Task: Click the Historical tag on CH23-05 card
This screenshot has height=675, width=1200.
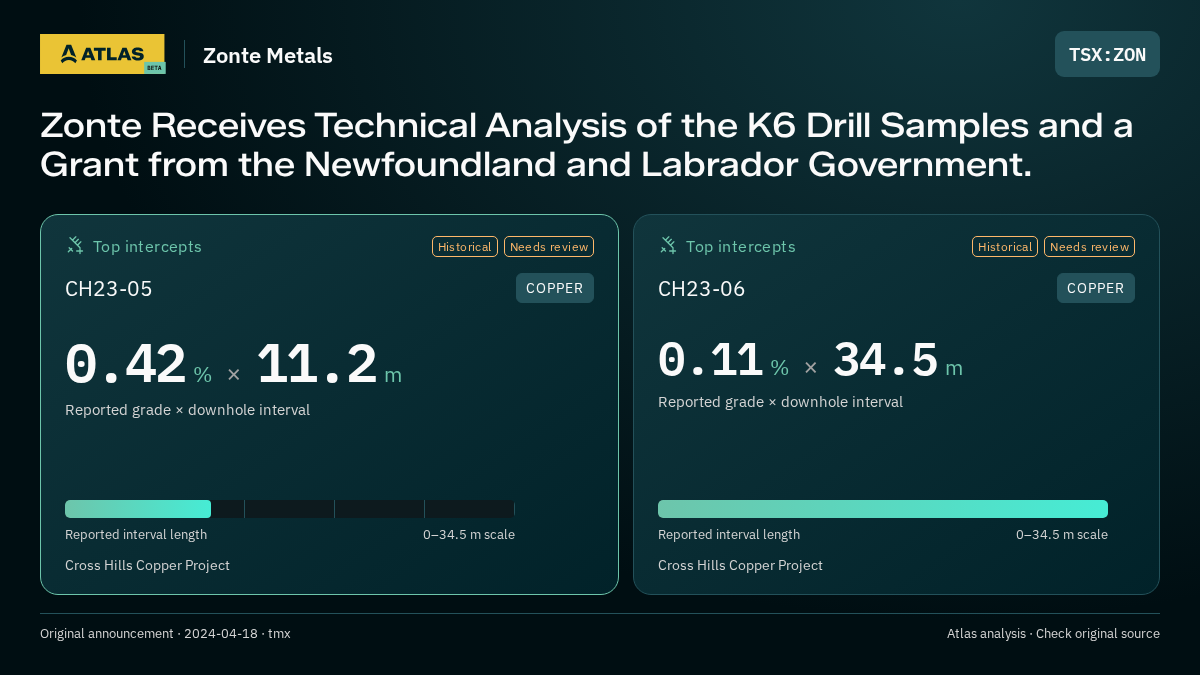Action: (x=465, y=247)
